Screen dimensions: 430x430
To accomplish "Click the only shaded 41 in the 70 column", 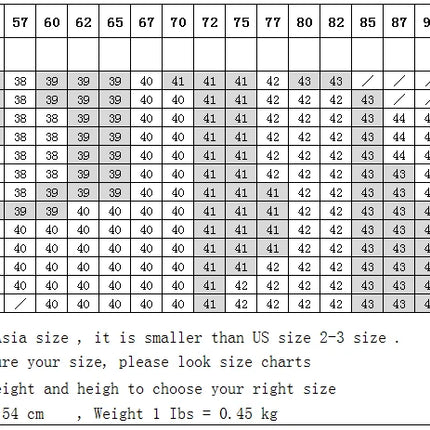I will [x=178, y=81].
